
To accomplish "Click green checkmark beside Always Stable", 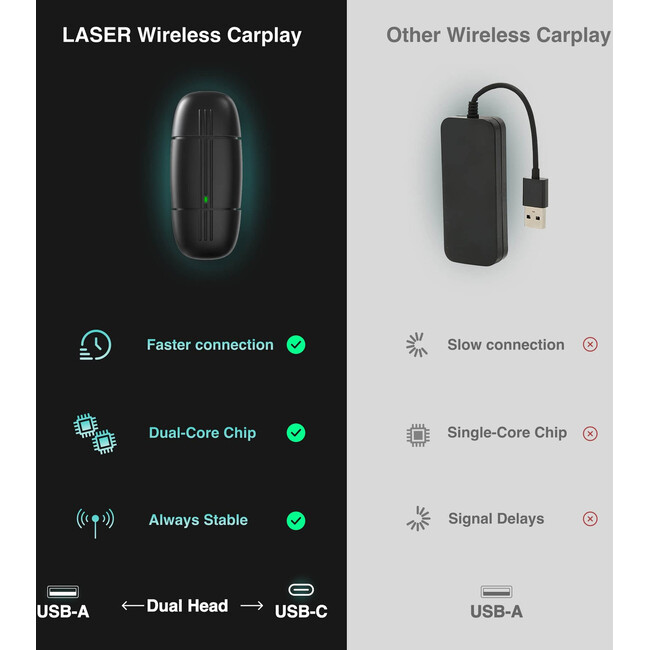I will pos(296,521).
